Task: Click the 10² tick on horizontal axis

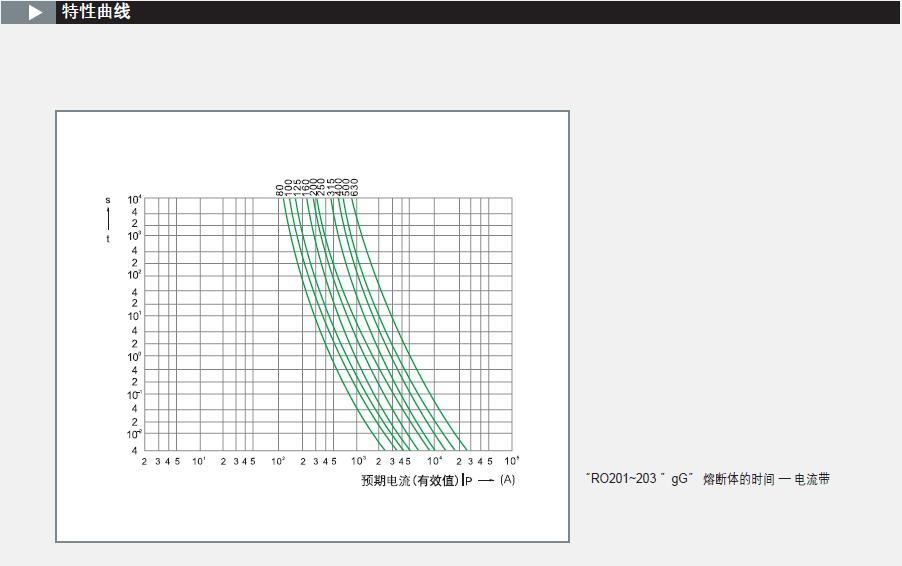Action: point(278,461)
